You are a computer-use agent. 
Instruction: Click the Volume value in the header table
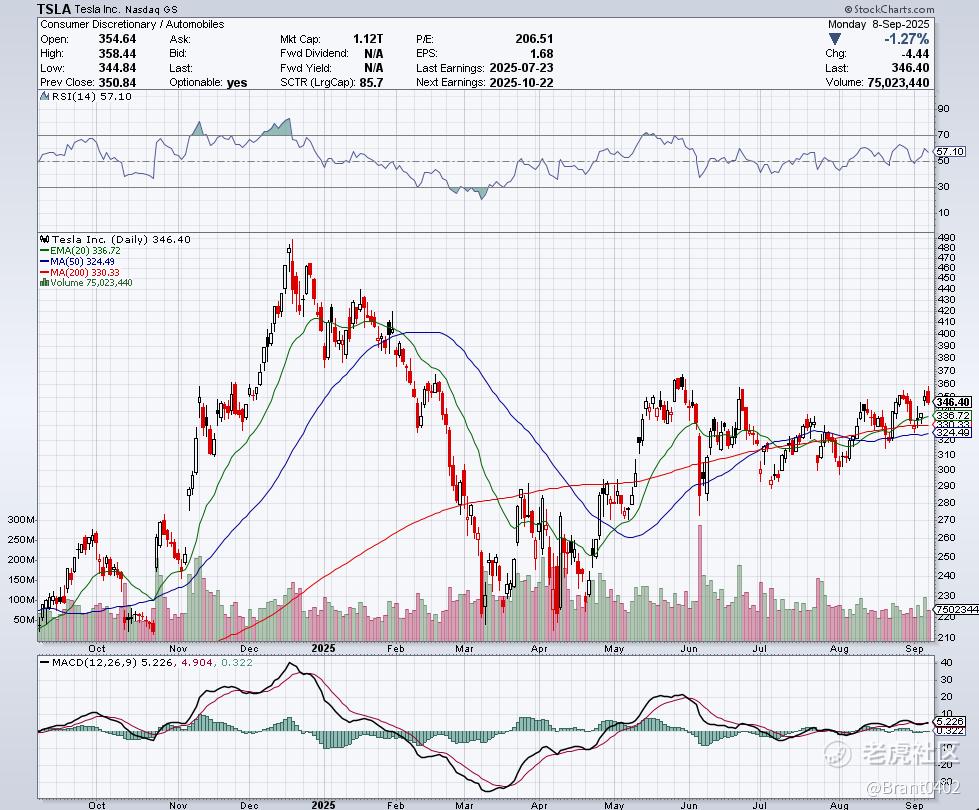(x=898, y=82)
